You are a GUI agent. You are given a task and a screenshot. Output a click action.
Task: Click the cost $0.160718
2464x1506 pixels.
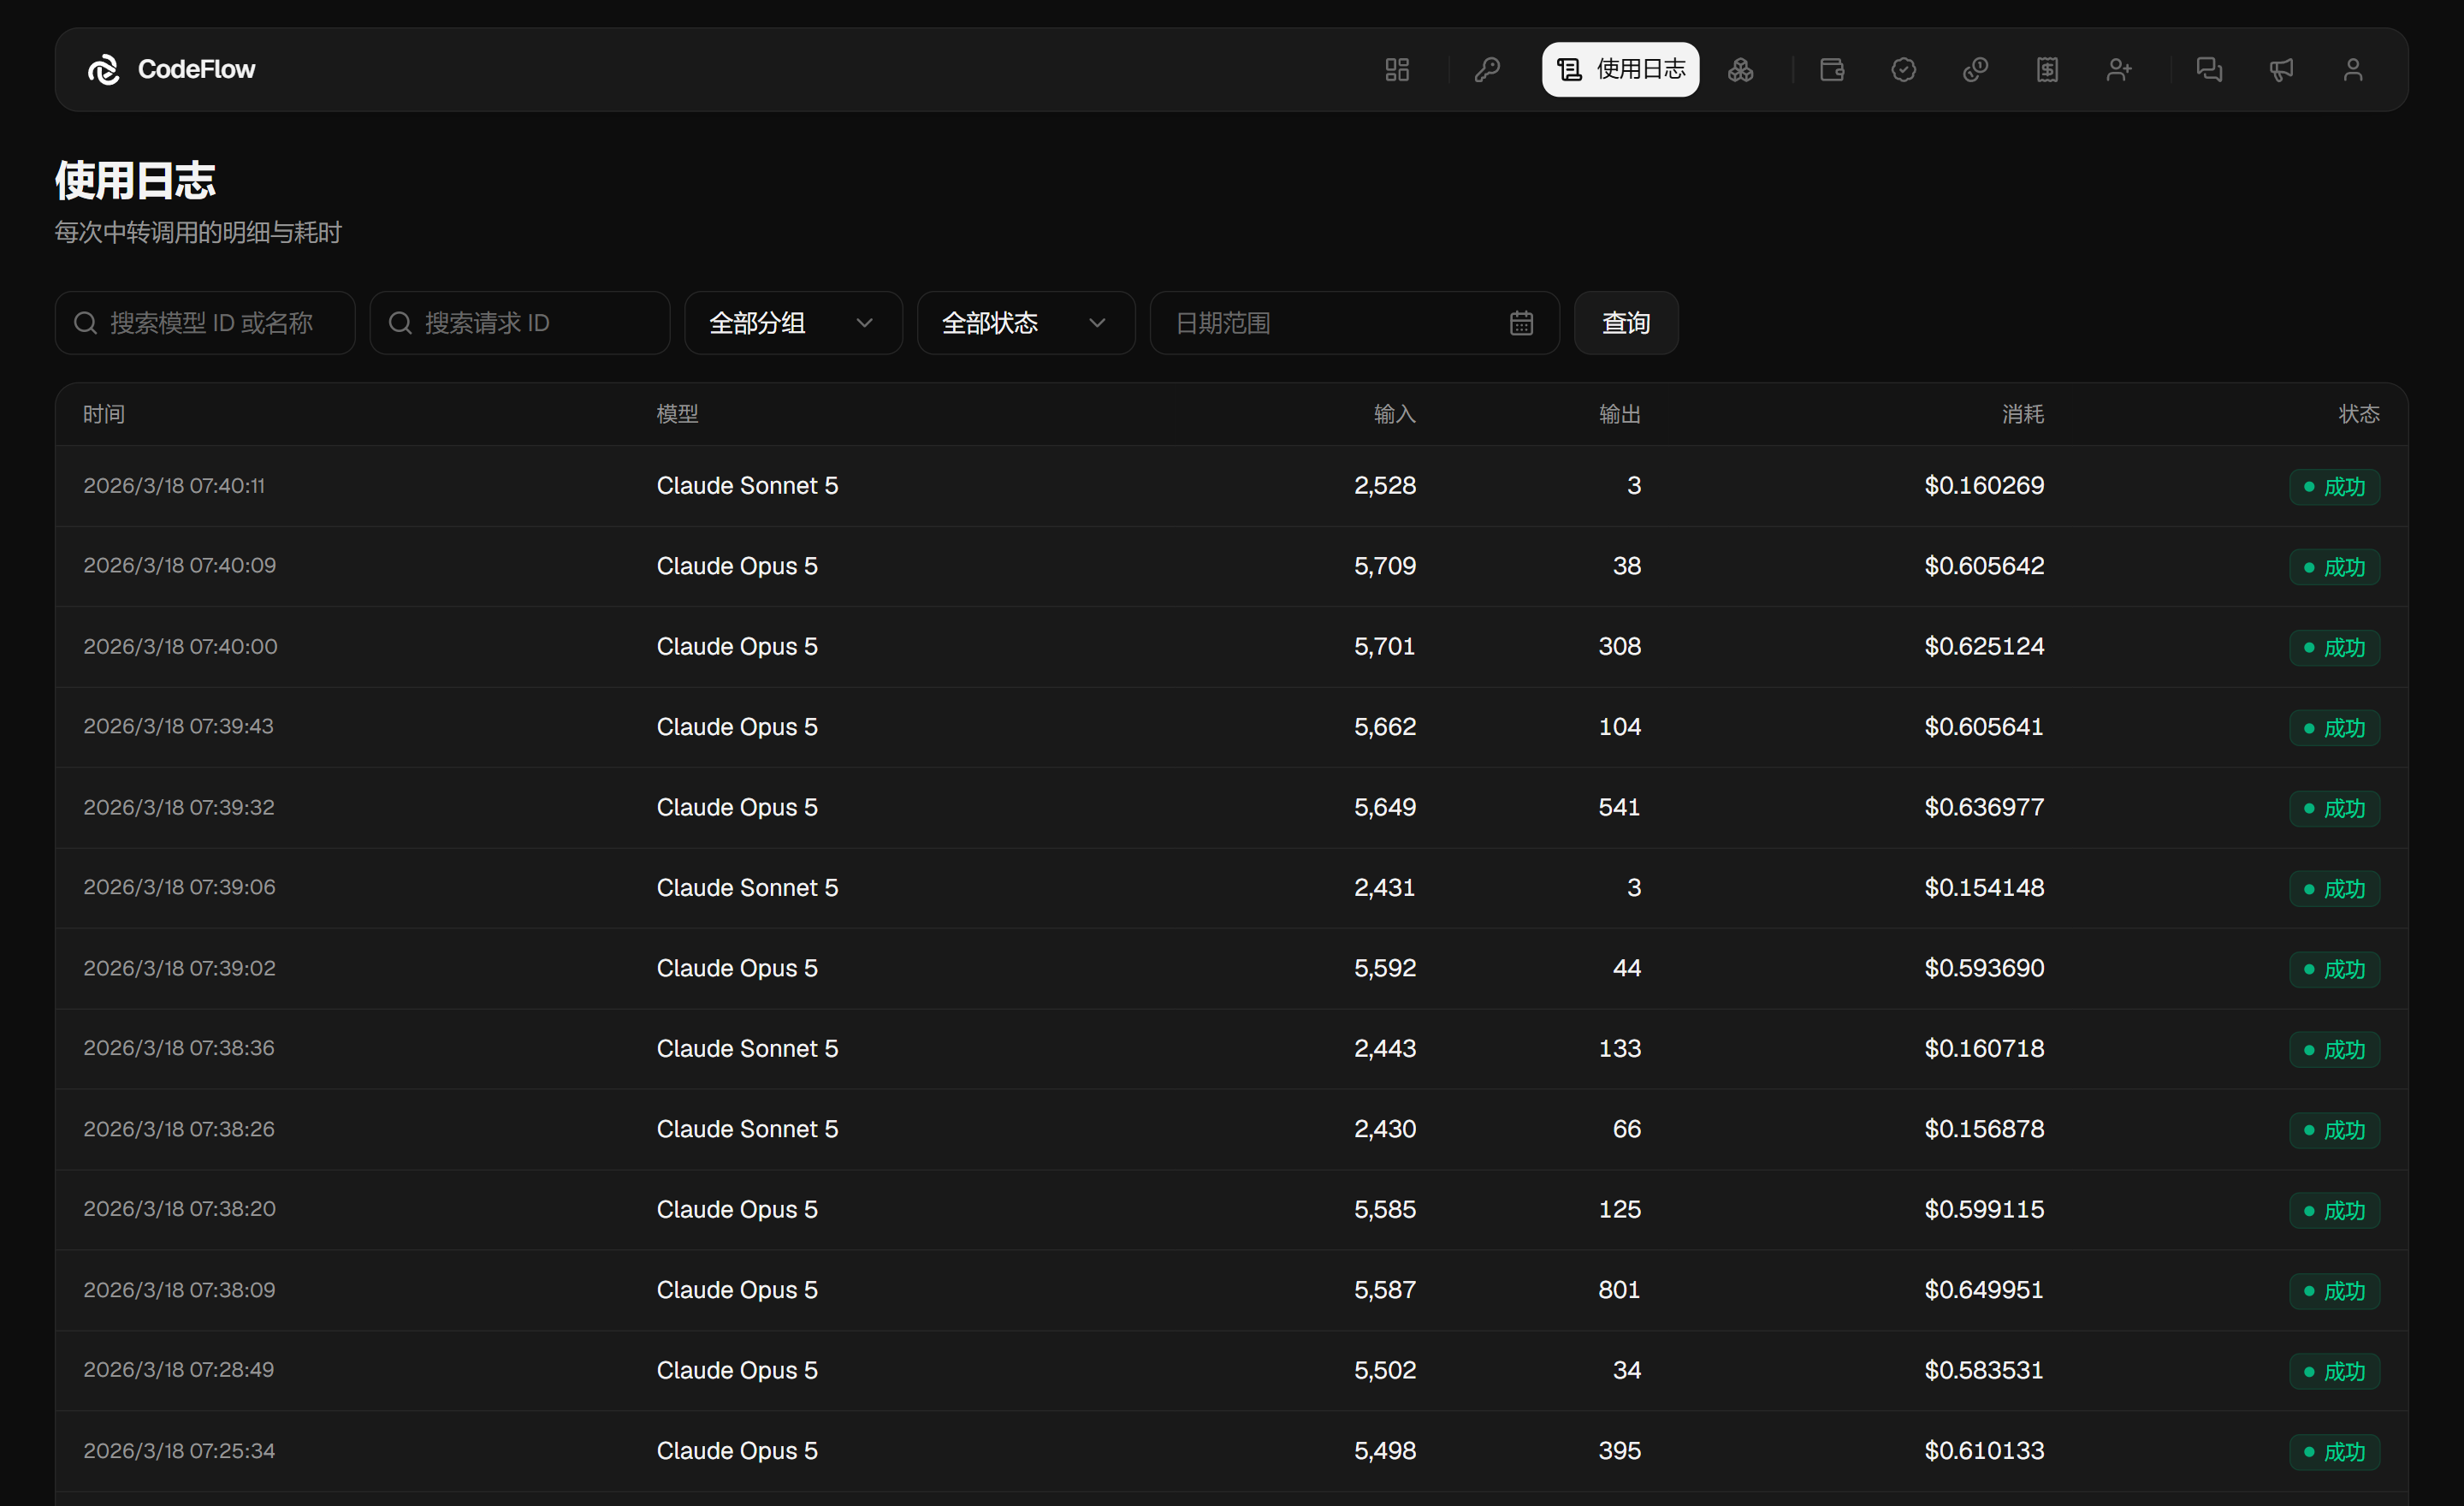tap(1984, 1049)
